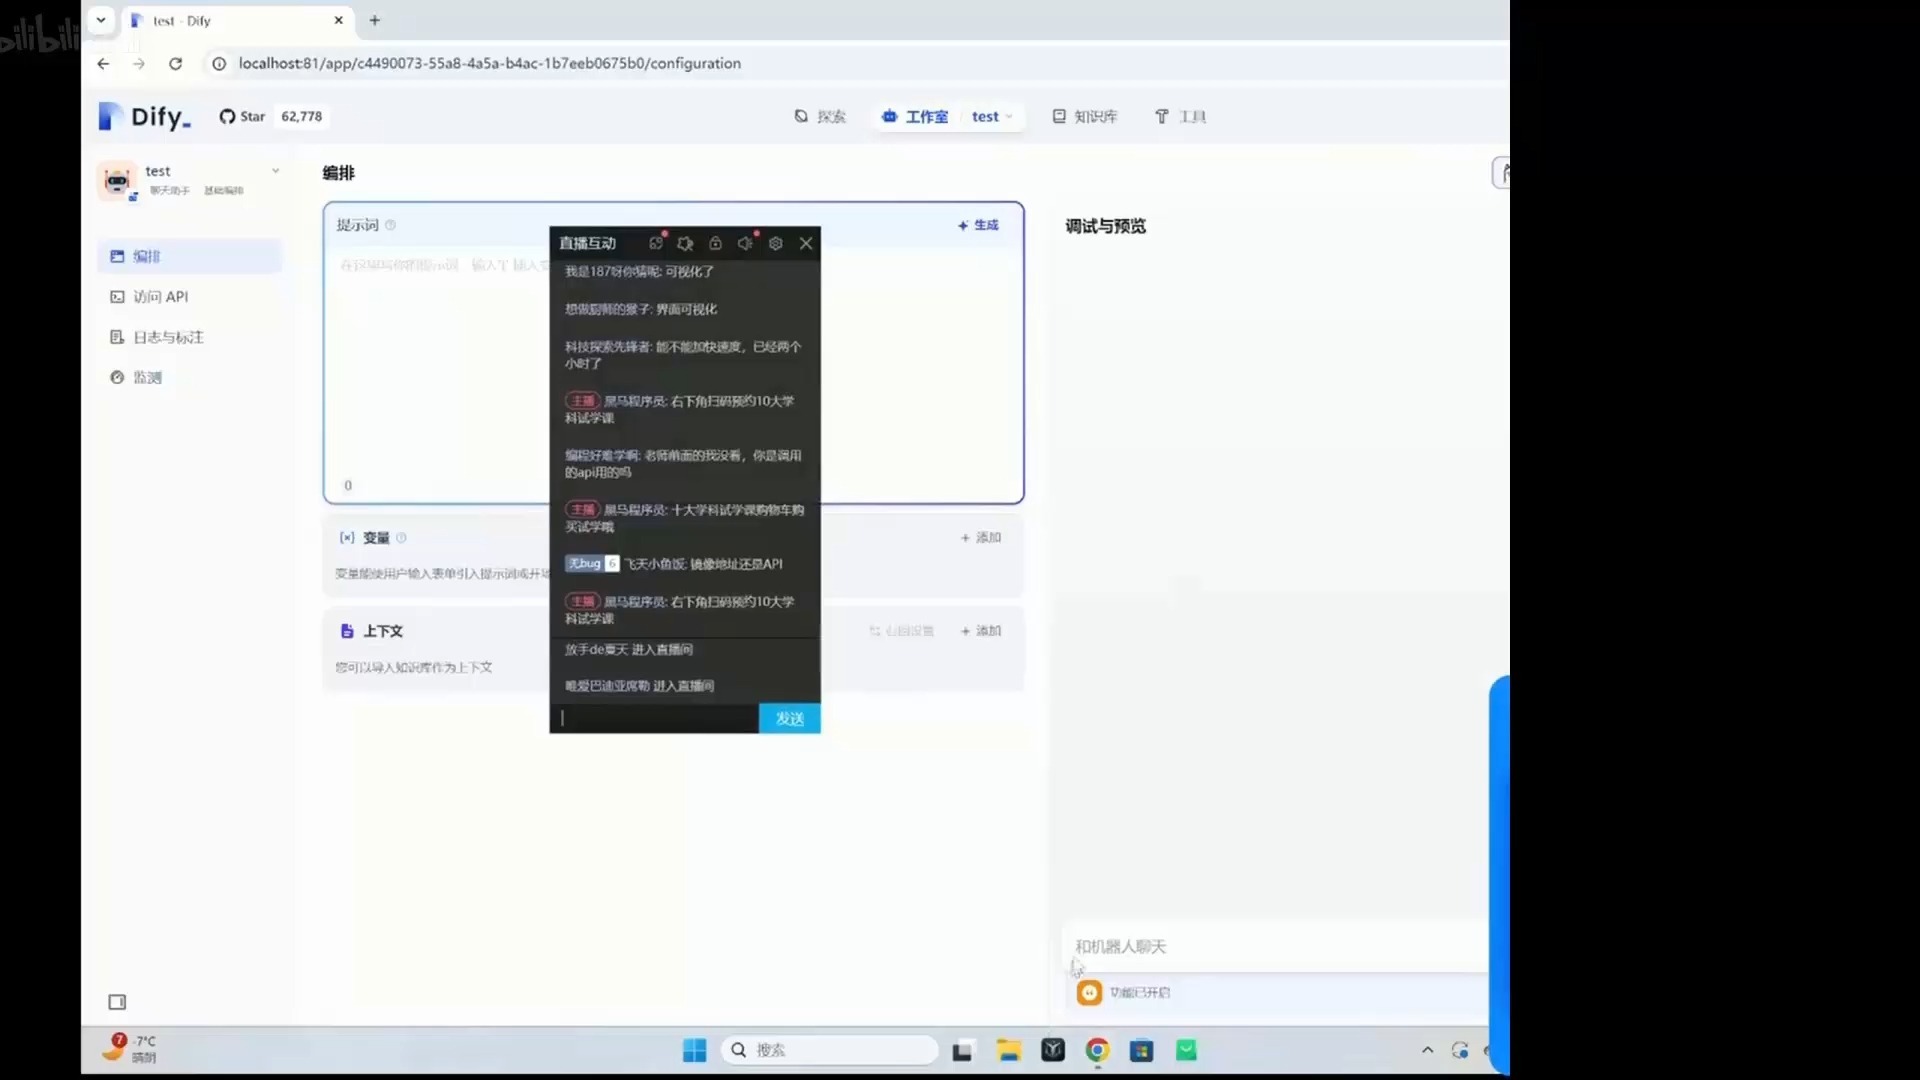The image size is (1920, 1080).
Task: Open the 探索 tab
Action: click(820, 117)
